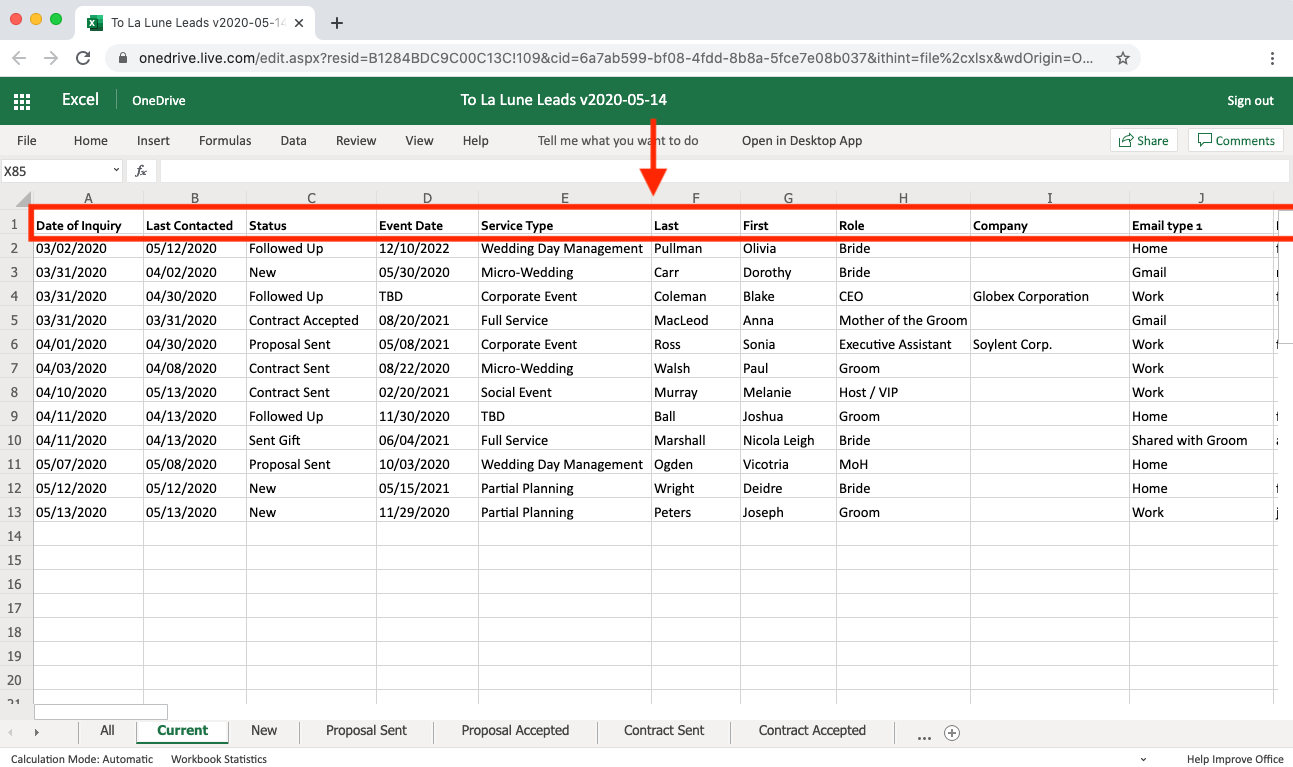The image size is (1293, 767).
Task: Click the OneDrive link in header
Action: [159, 101]
